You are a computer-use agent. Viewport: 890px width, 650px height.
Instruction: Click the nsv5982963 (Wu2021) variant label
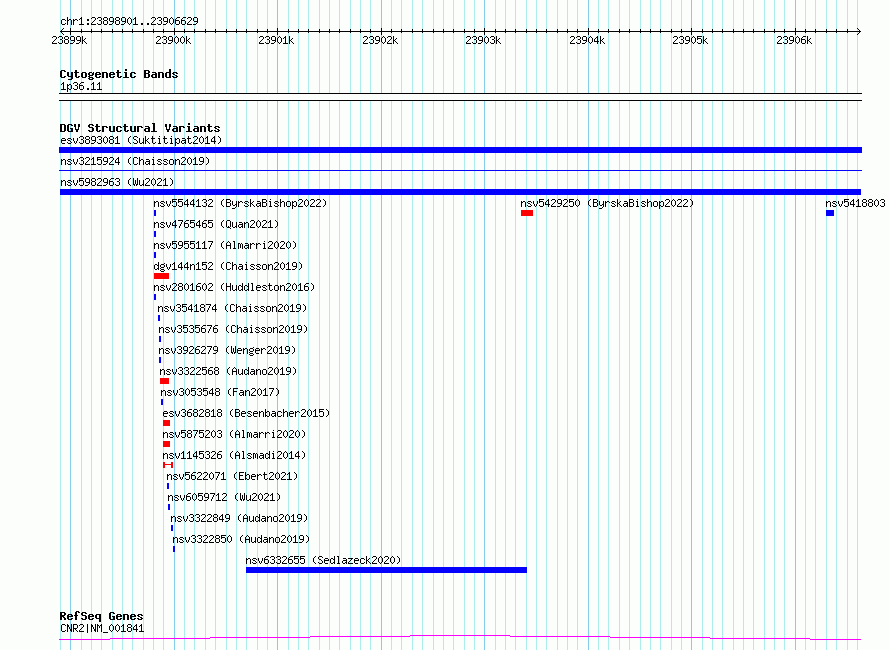[x=117, y=182]
